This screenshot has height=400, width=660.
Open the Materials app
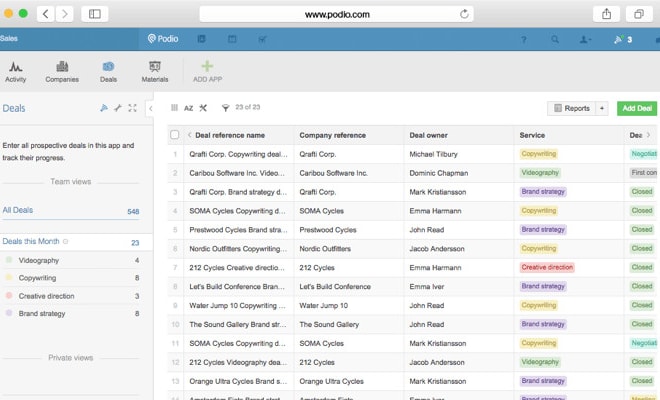point(154,72)
